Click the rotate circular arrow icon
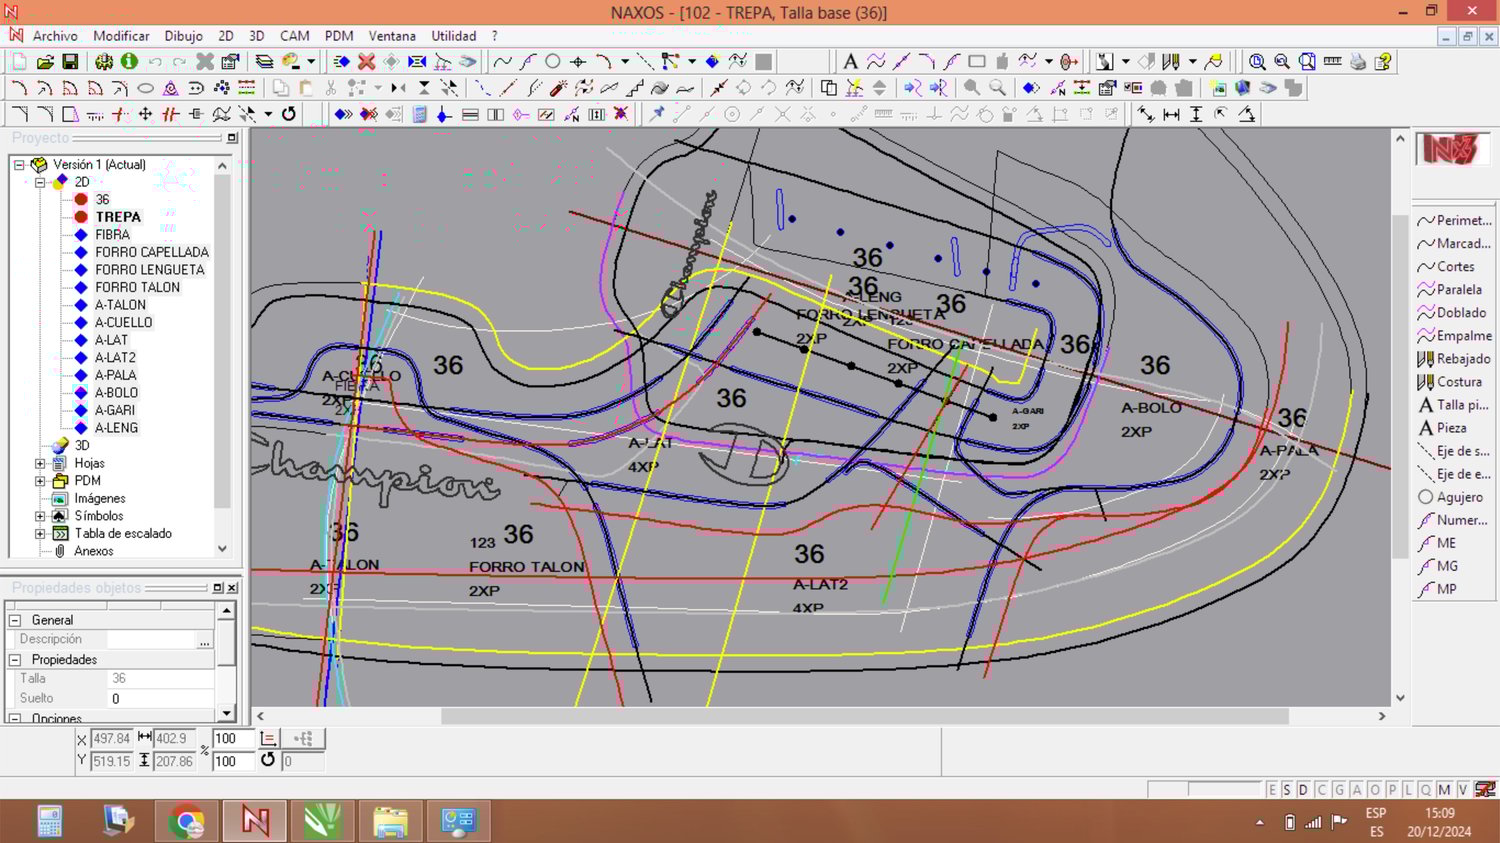Image resolution: width=1500 pixels, height=843 pixels. [x=289, y=114]
